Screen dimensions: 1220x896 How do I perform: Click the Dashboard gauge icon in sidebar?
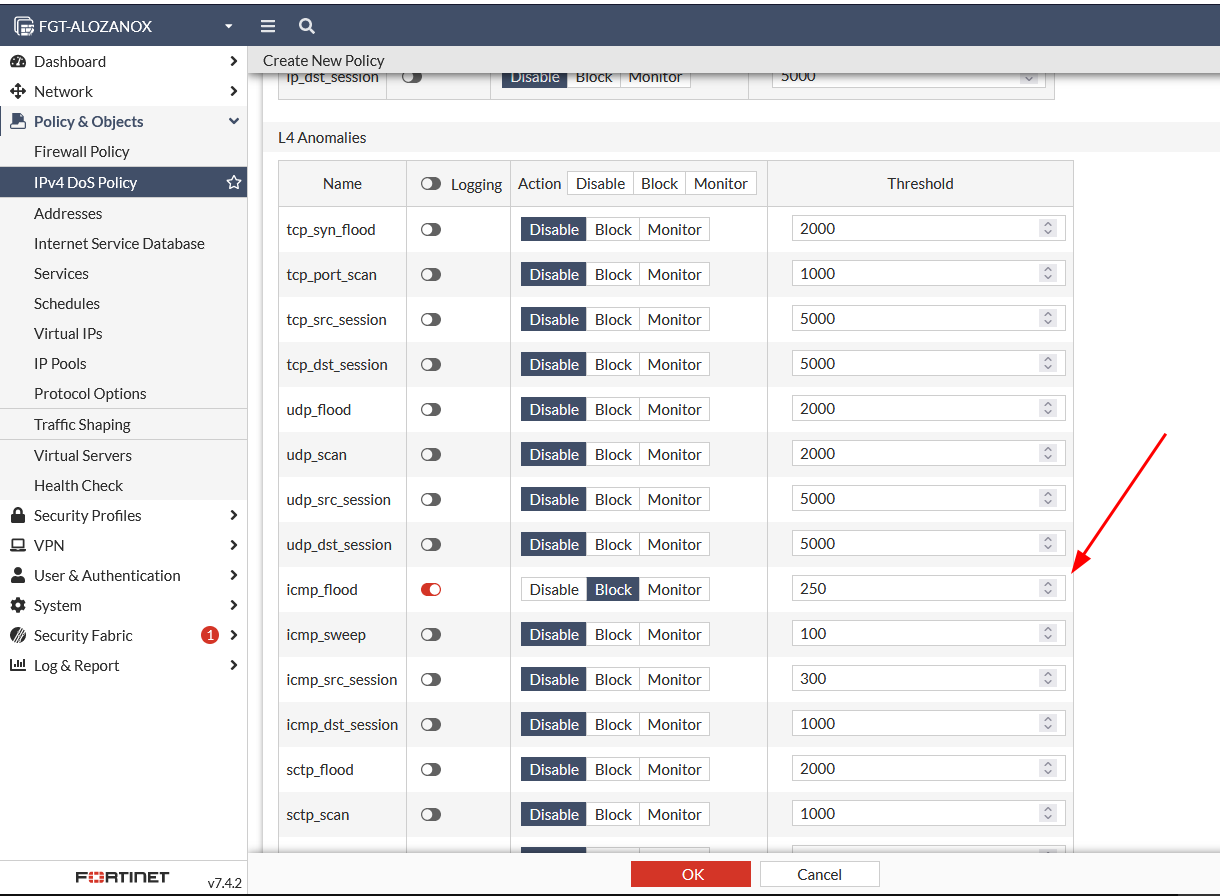click(x=17, y=61)
